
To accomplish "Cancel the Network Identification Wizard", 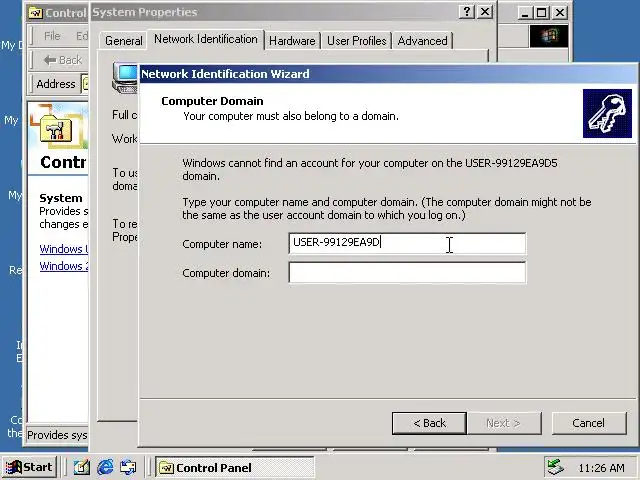I will (x=589, y=423).
